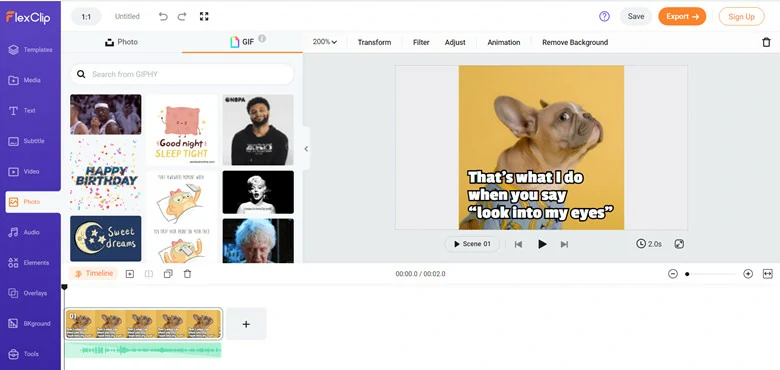Click the FlexClip logo
Screen dimensions: 780x370
tap(28, 17)
